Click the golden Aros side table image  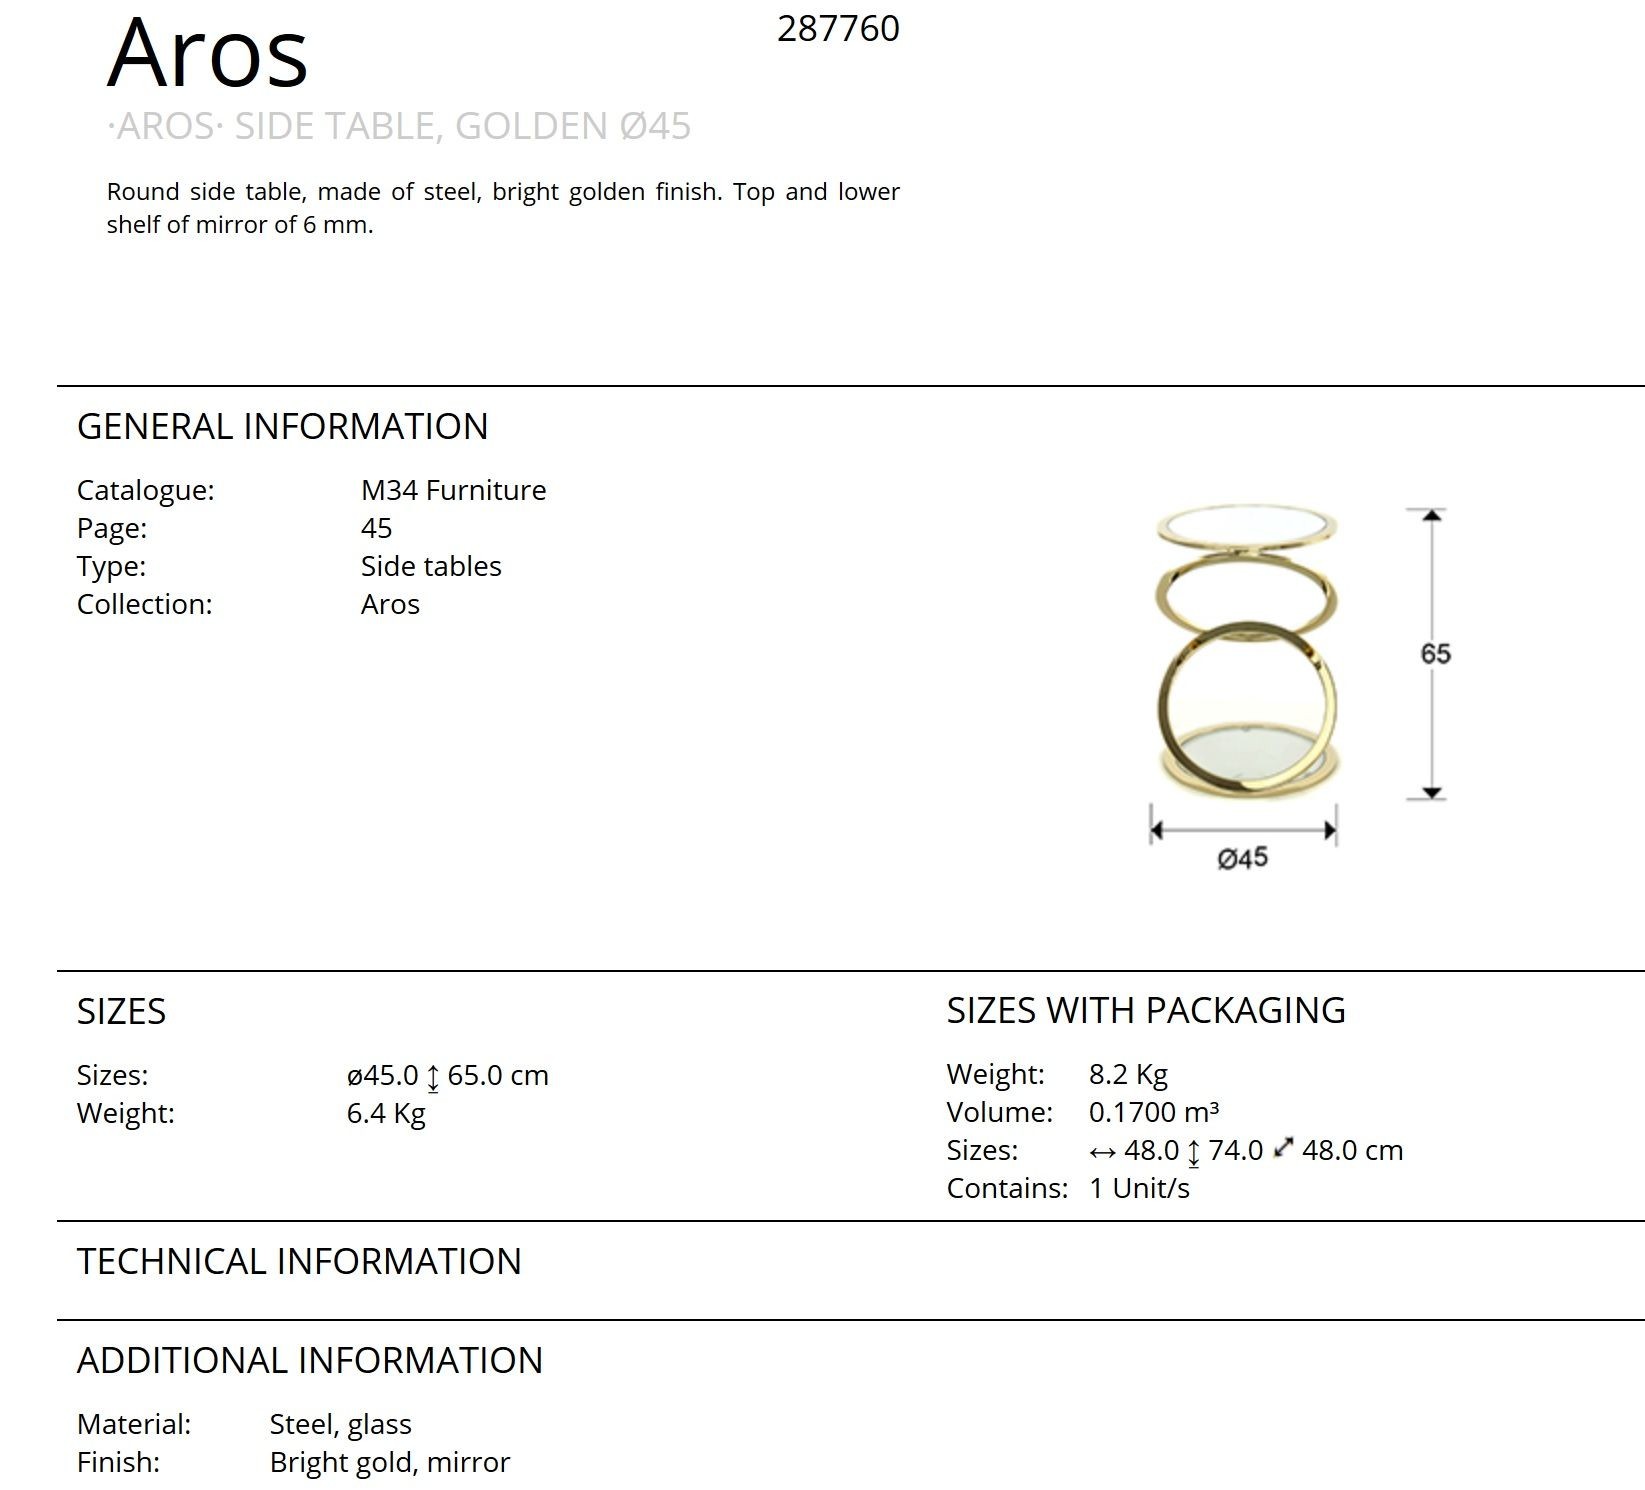coord(1246,651)
